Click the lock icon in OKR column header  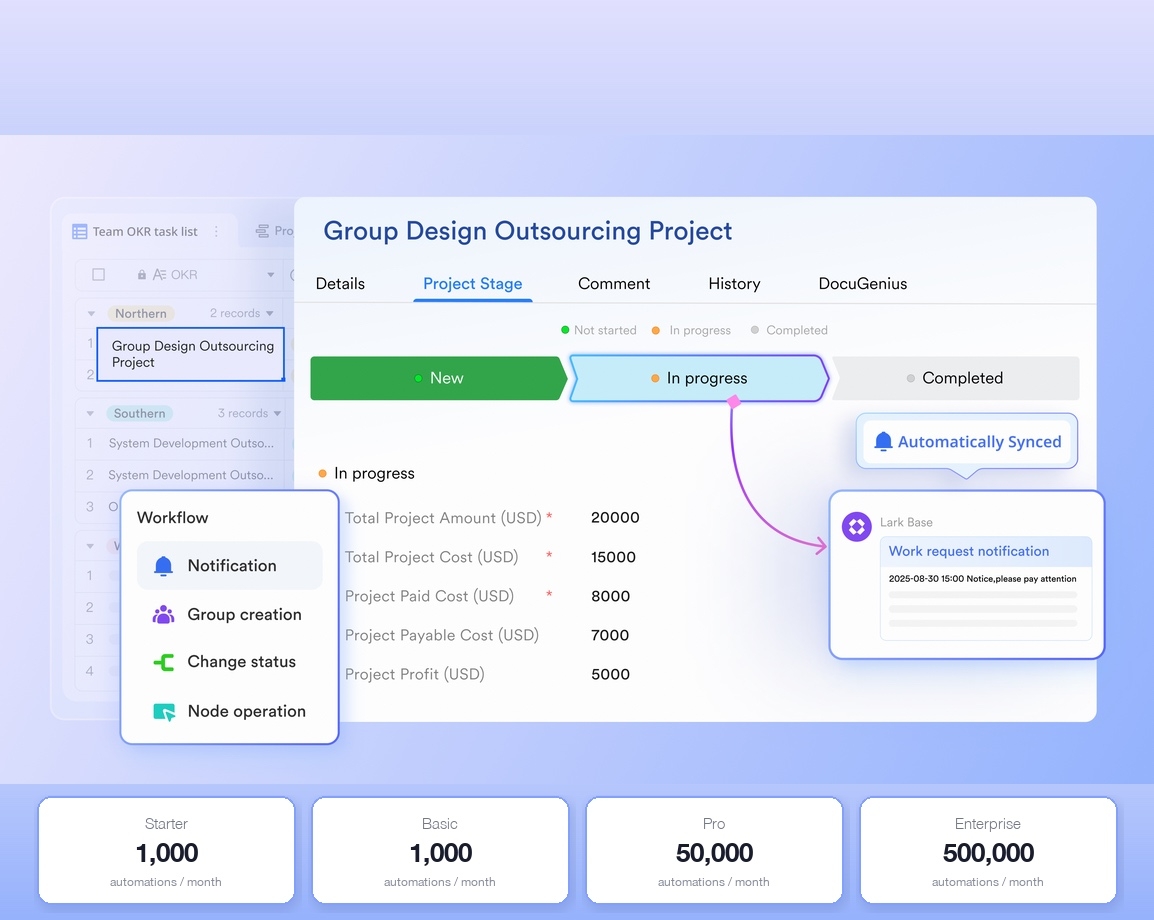point(141,275)
